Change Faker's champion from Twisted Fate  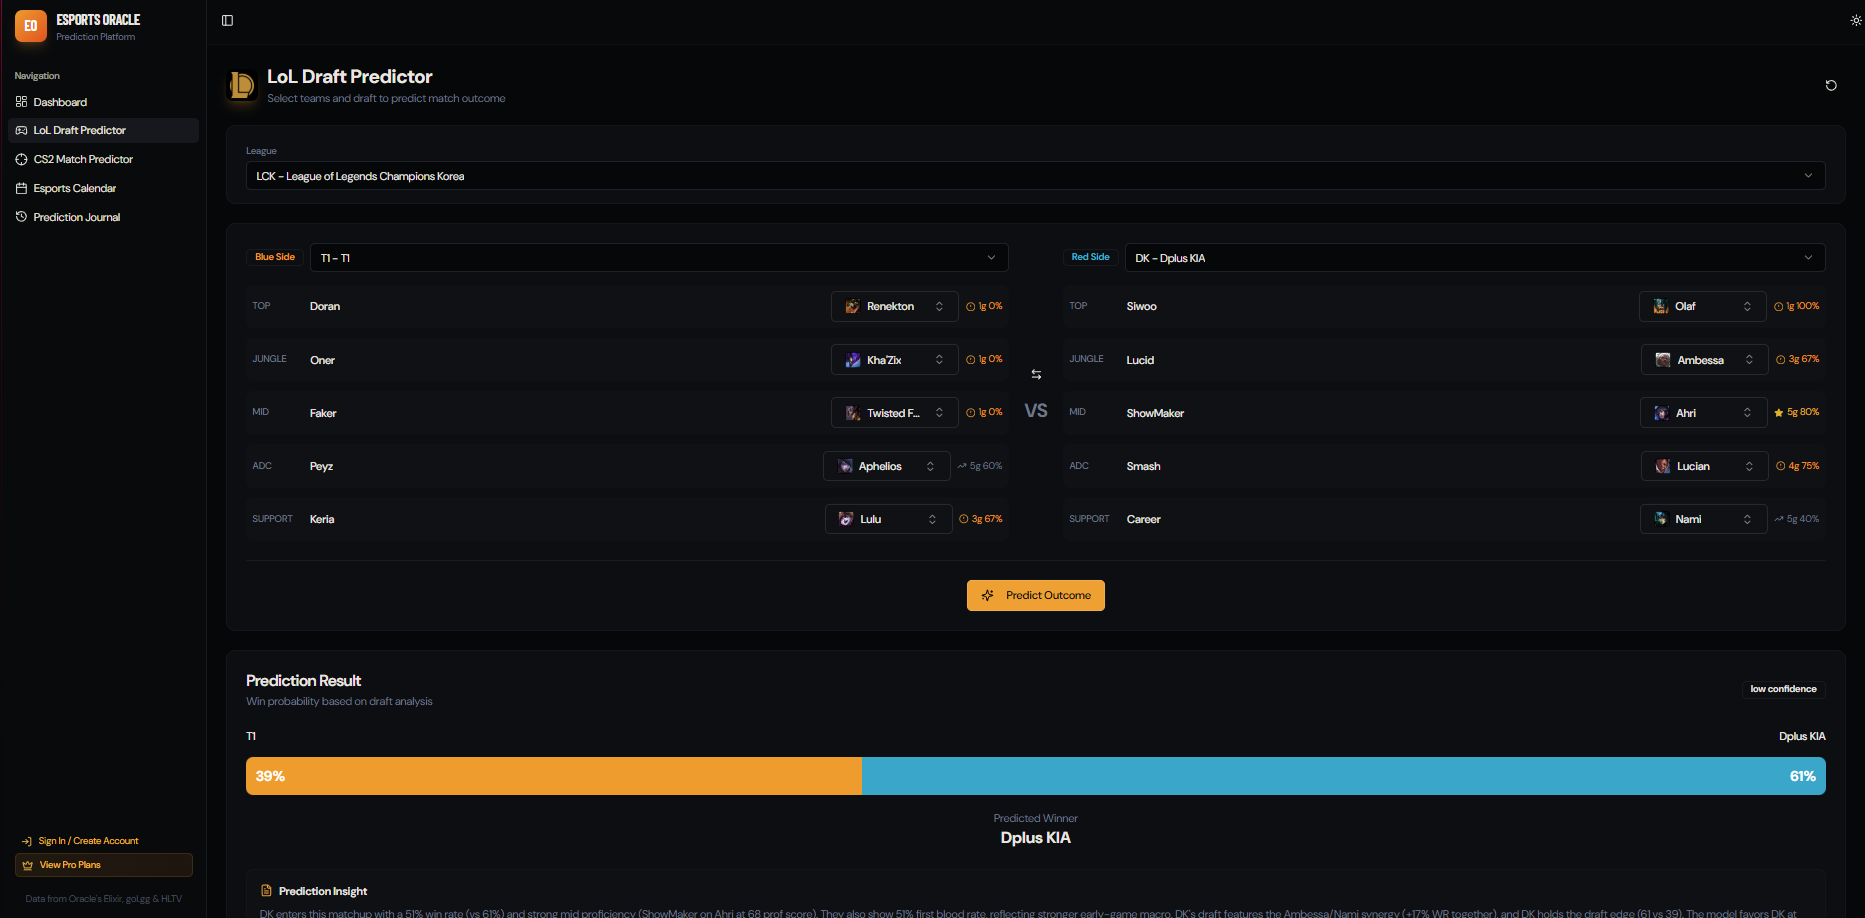pyautogui.click(x=894, y=412)
